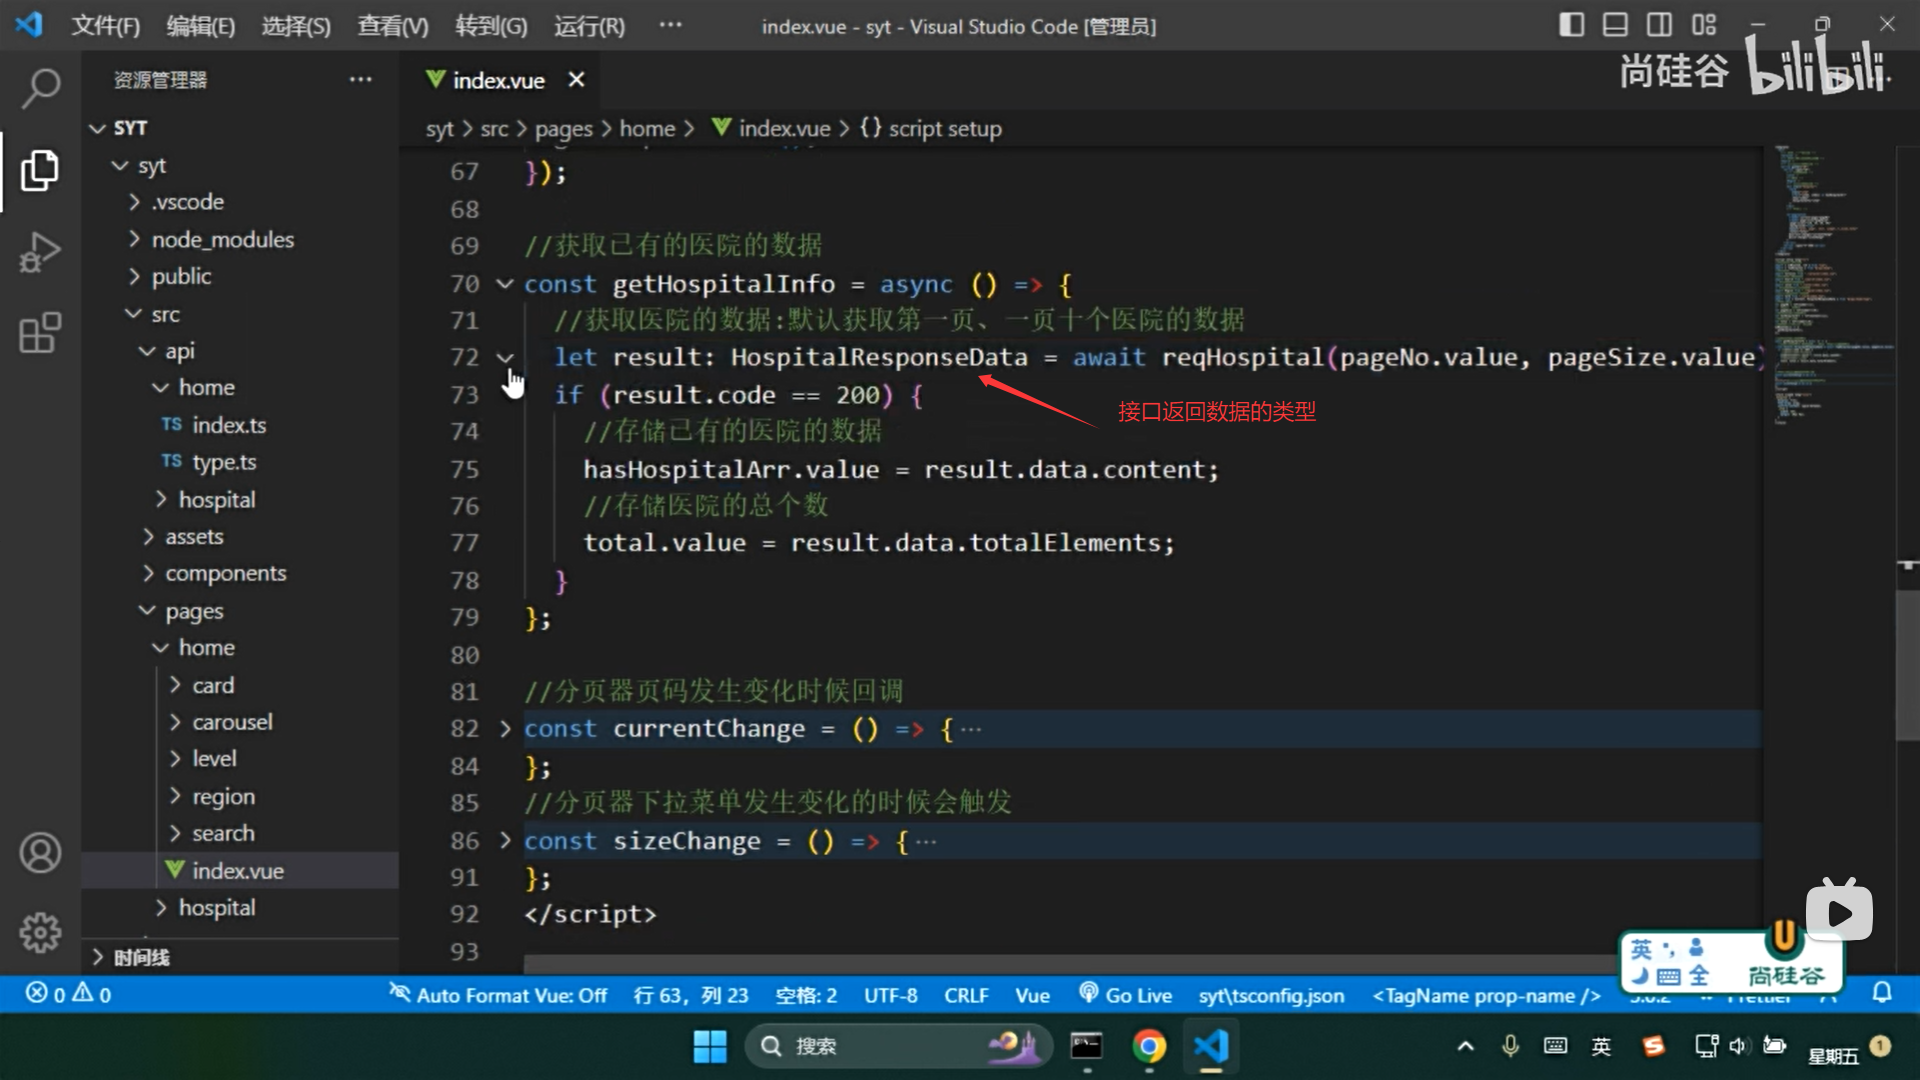Click the notifications bell in status bar
1920x1080 pixels.
1881,993
